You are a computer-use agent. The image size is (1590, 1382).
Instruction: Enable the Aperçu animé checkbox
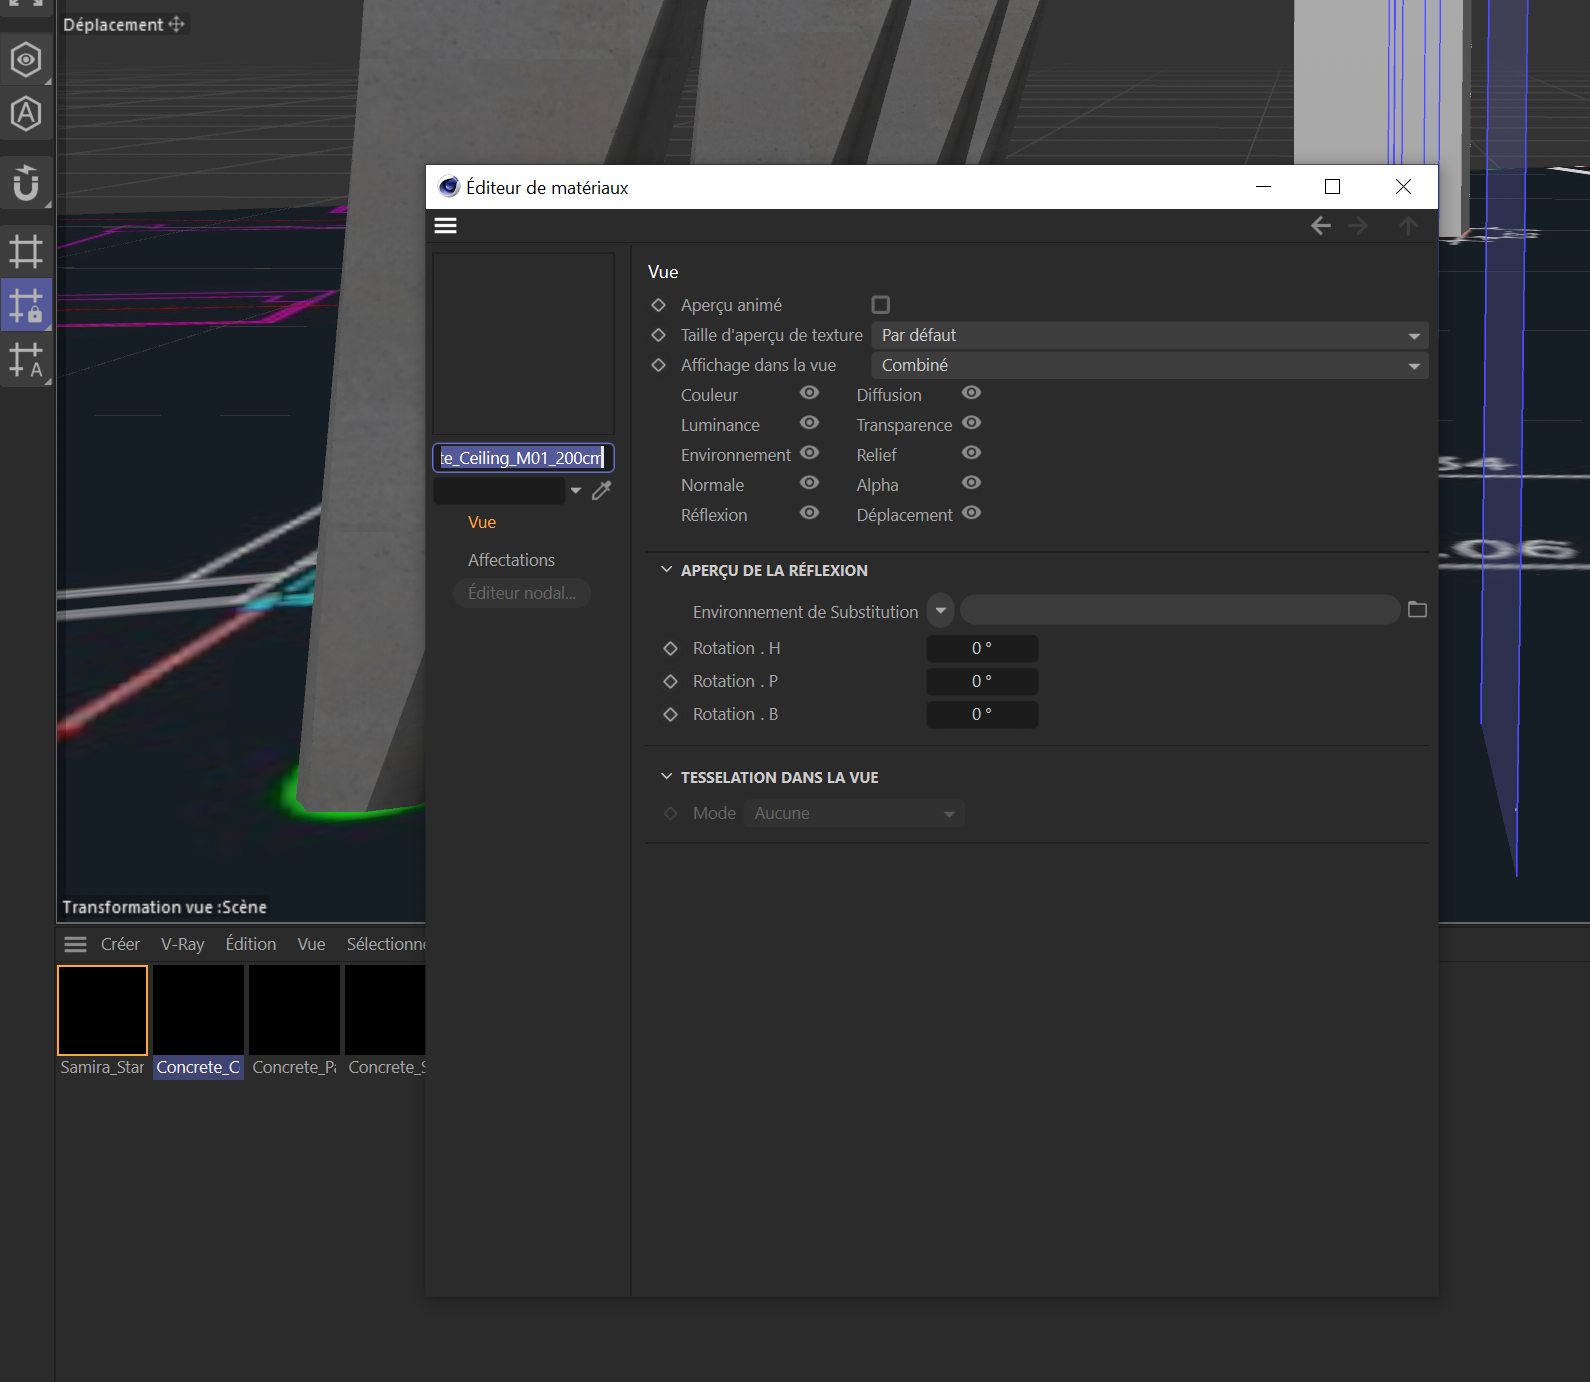(x=880, y=304)
